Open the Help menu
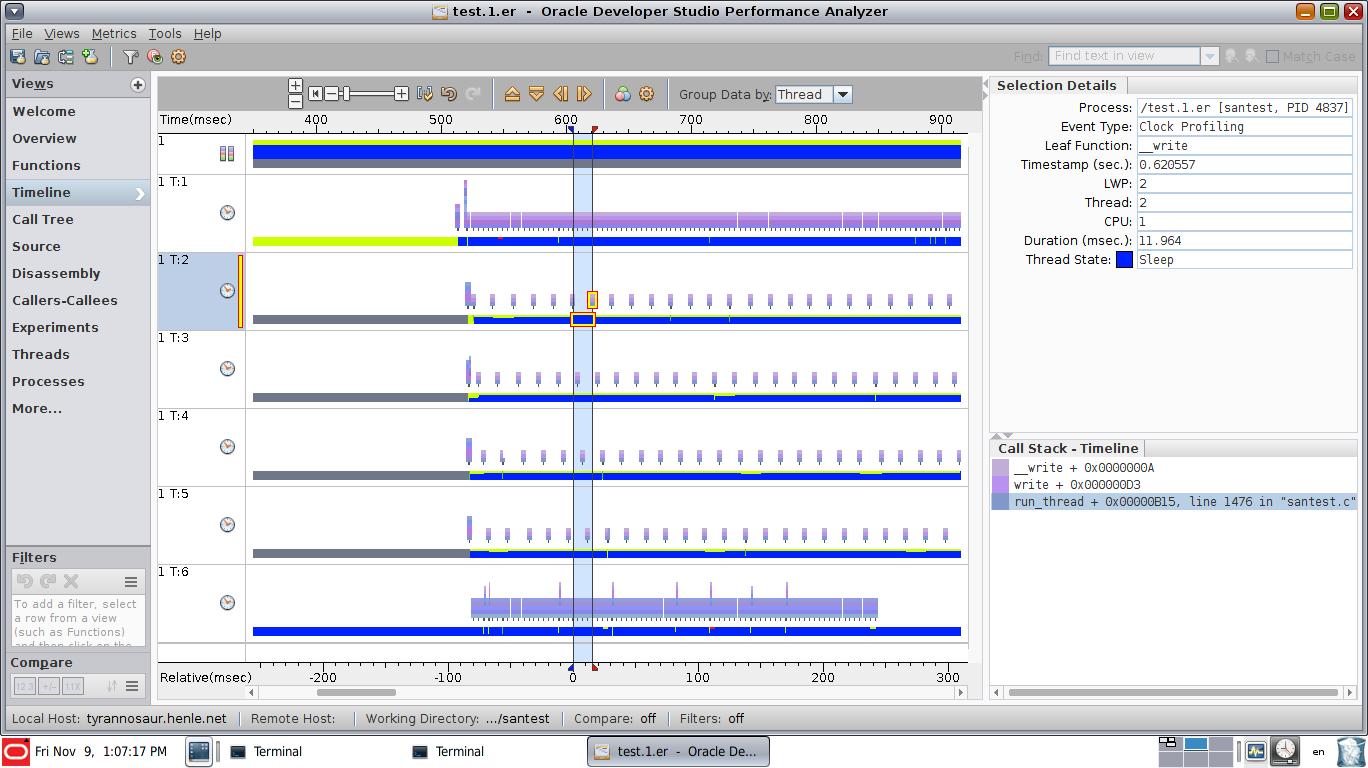The width and height of the screenshot is (1368, 768). click(207, 33)
